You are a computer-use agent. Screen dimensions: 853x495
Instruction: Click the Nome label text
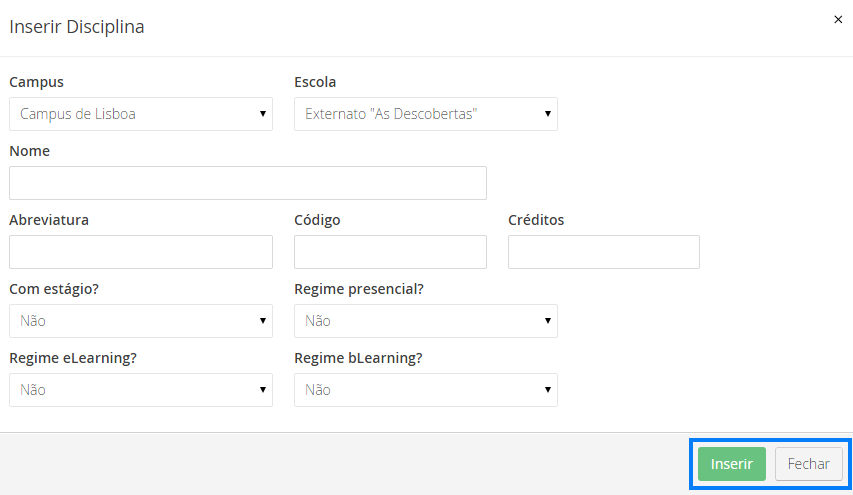(29, 151)
